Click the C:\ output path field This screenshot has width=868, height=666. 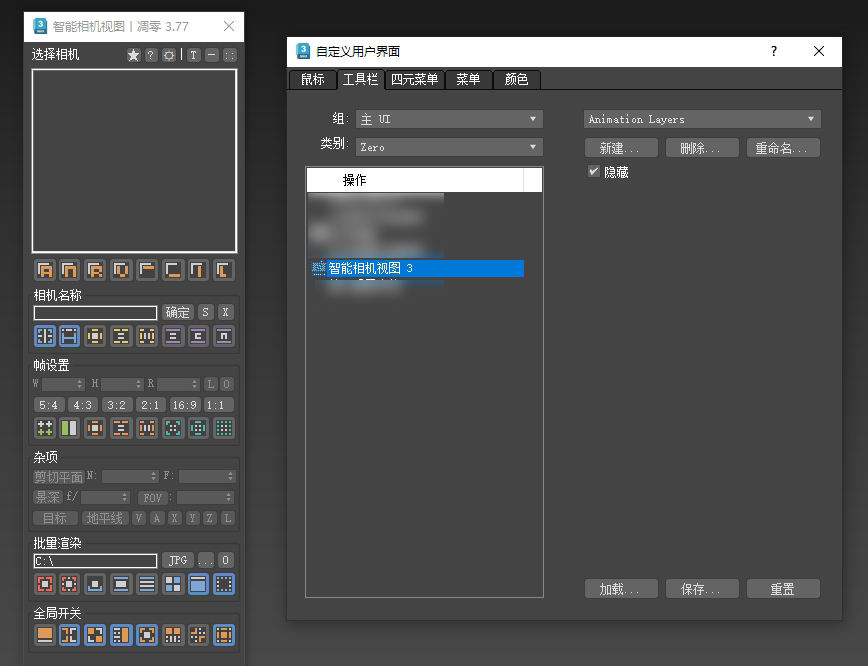[95, 561]
